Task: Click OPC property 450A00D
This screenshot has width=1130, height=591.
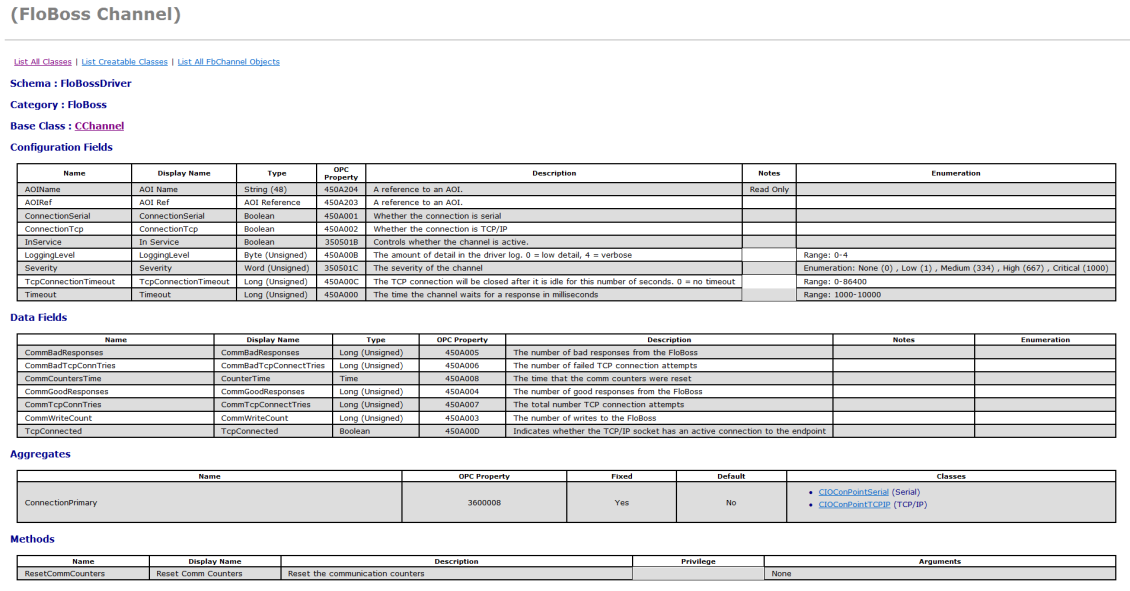Action: click(462, 432)
